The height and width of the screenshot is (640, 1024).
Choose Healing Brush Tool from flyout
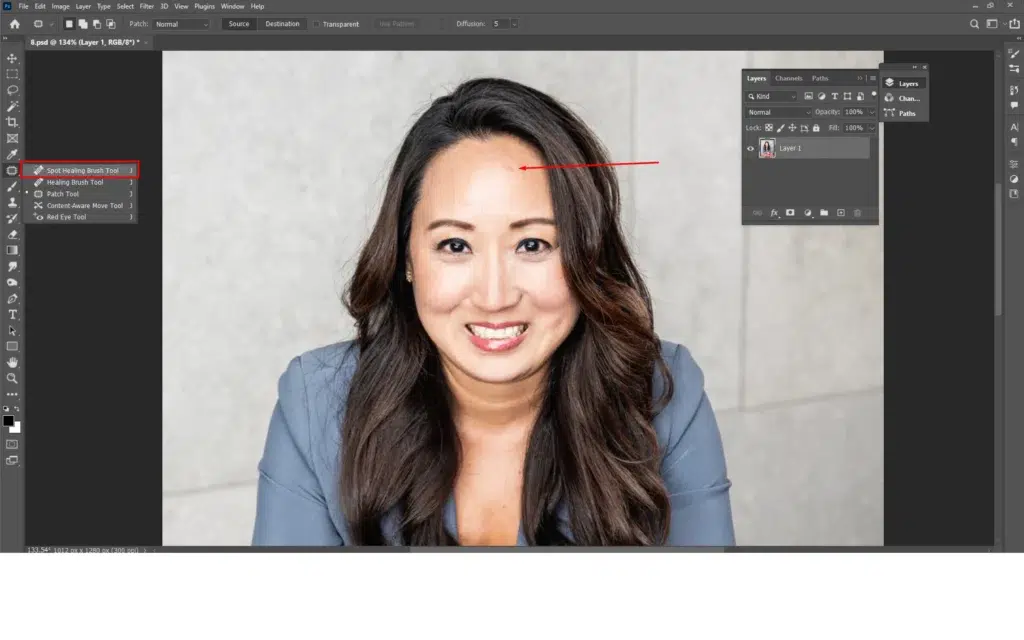[x=75, y=182]
